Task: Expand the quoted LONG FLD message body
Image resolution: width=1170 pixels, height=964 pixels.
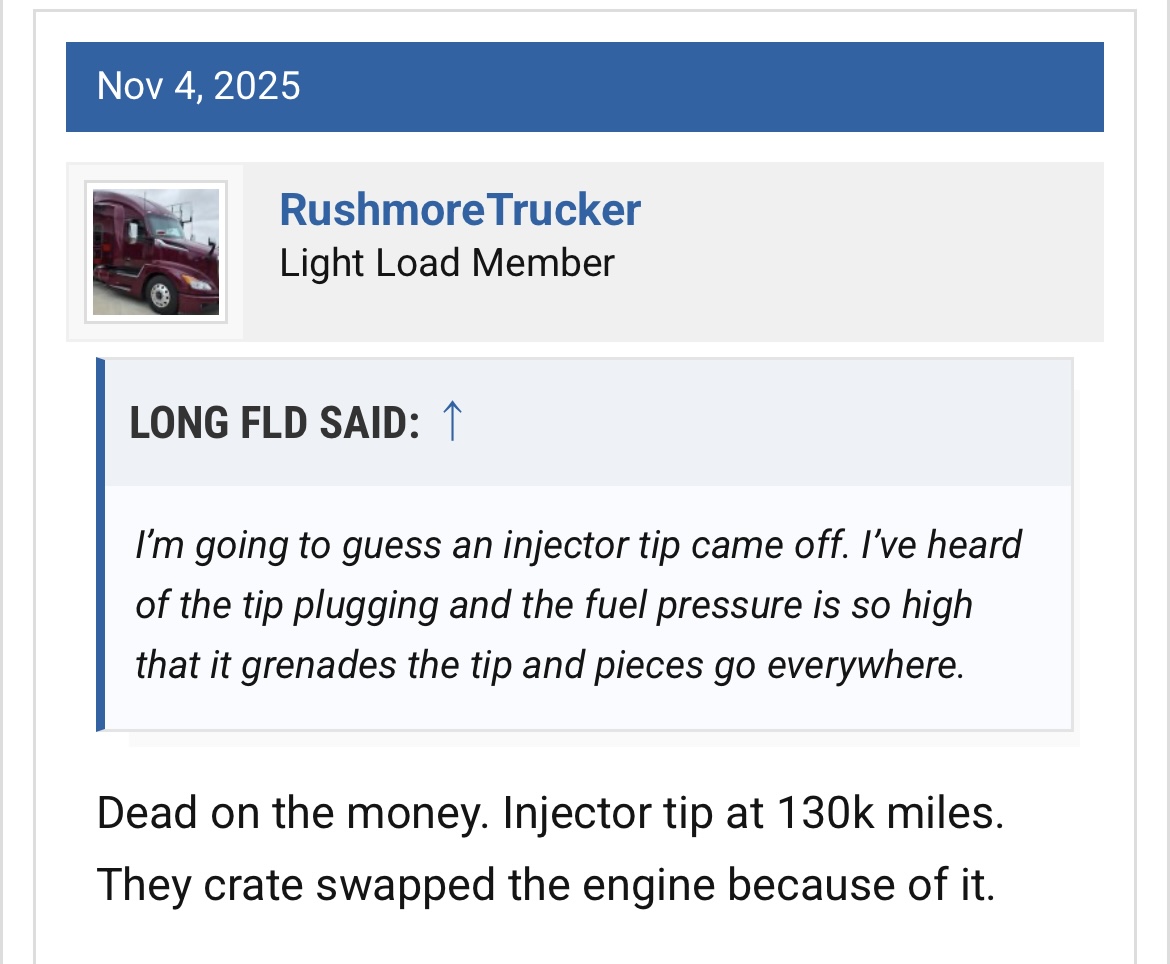Action: 588,608
